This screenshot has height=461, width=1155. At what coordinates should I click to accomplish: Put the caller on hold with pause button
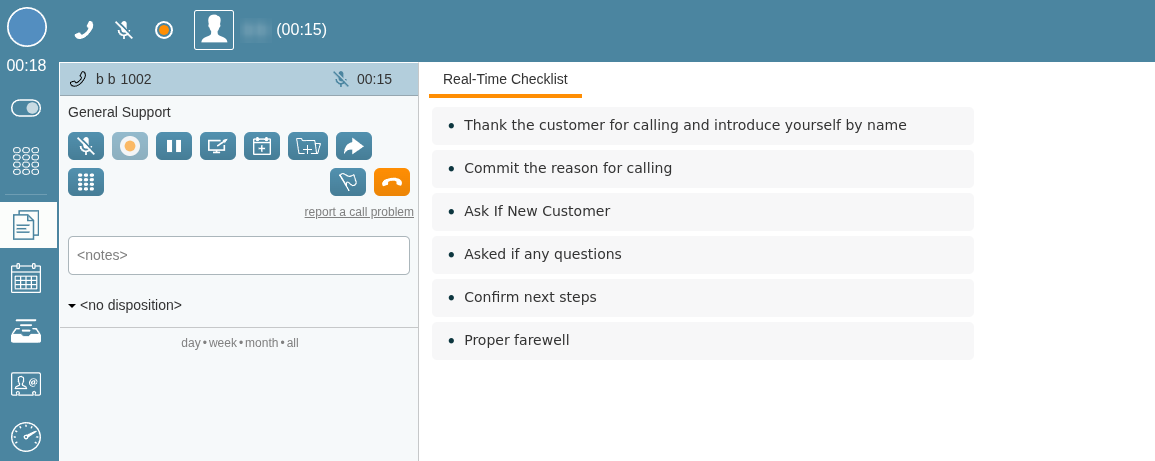click(174, 146)
